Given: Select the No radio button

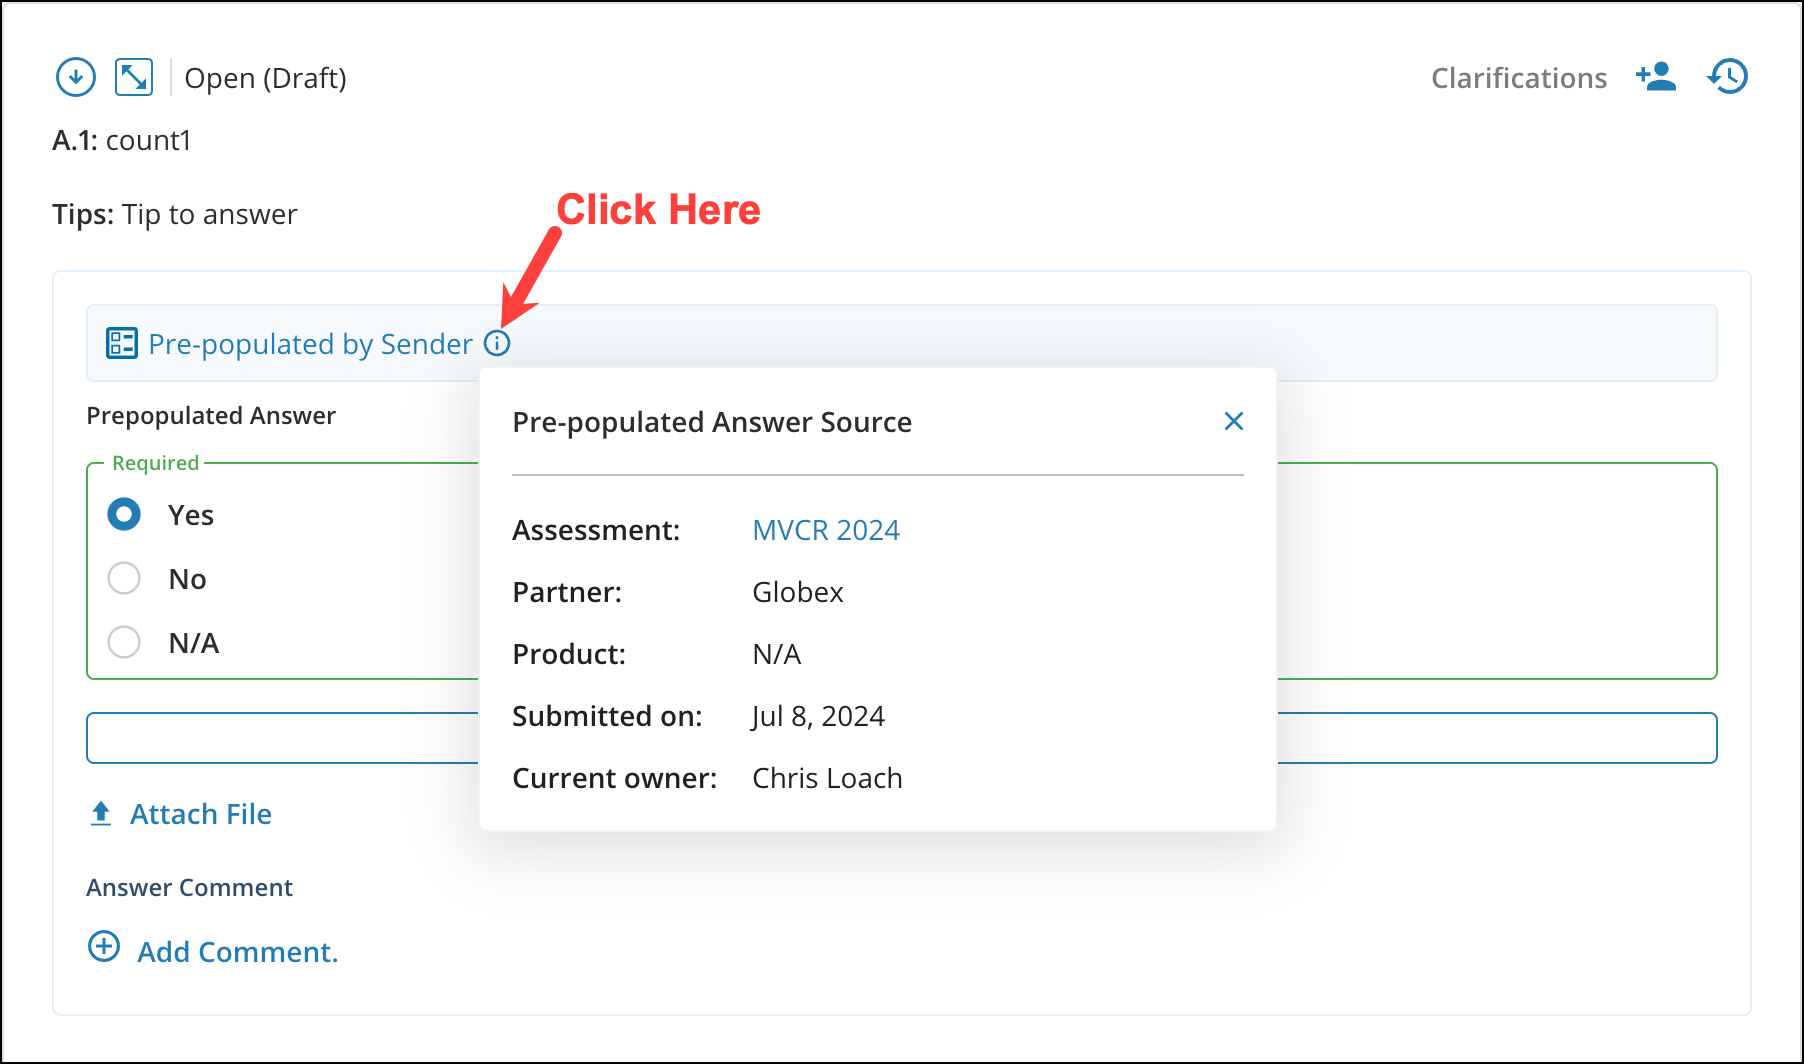Looking at the screenshot, I should (124, 578).
